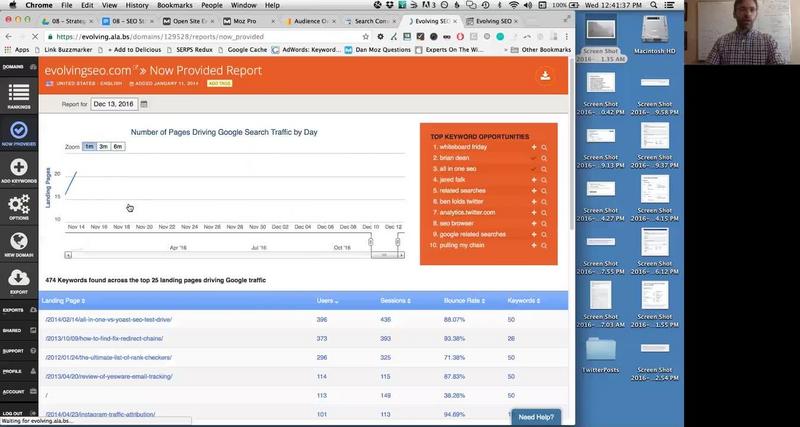Select the Macintosh HD desktop drive
This screenshot has width=800, height=427.
click(655, 35)
